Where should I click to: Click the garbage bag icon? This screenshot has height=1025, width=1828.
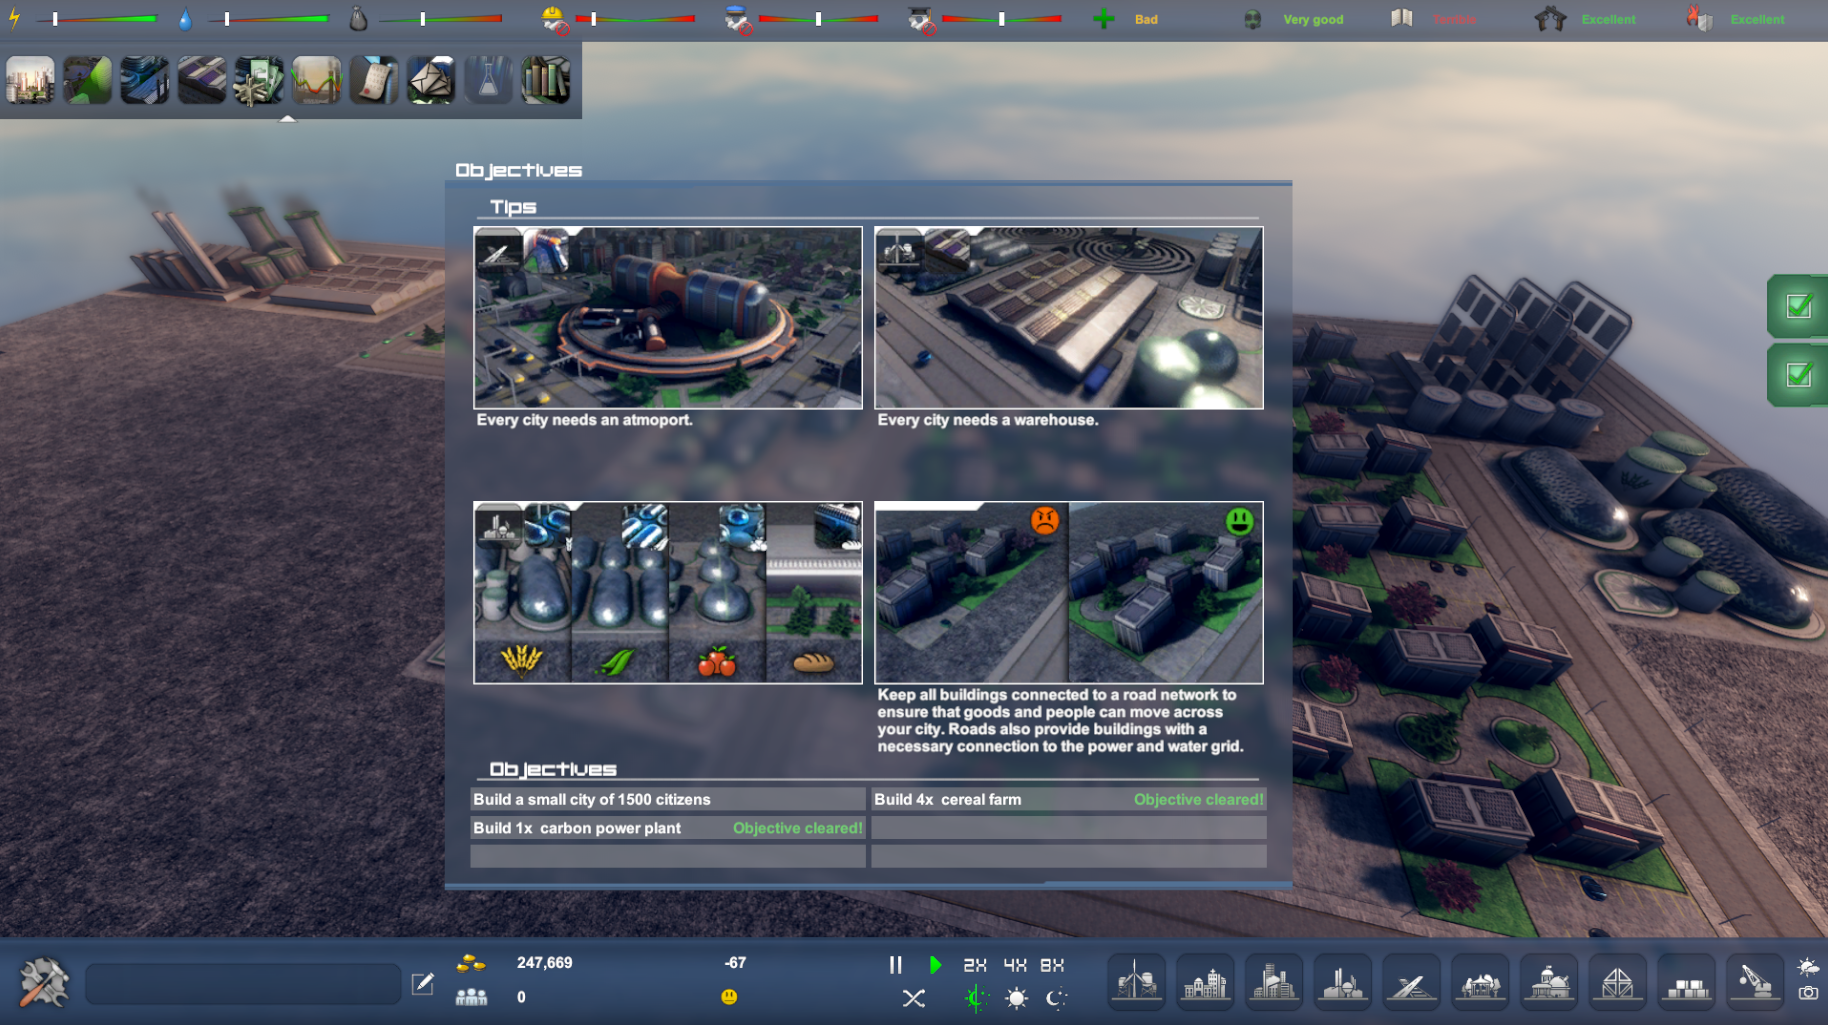point(358,18)
